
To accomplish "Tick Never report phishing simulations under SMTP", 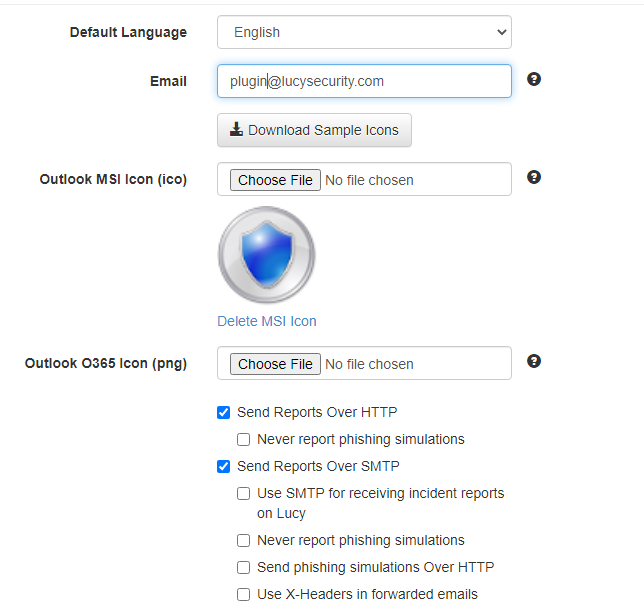I will click(244, 540).
